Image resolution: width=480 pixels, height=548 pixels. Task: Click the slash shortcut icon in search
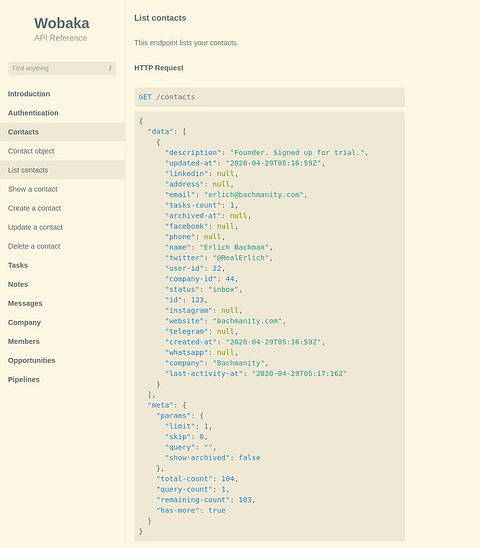110,68
